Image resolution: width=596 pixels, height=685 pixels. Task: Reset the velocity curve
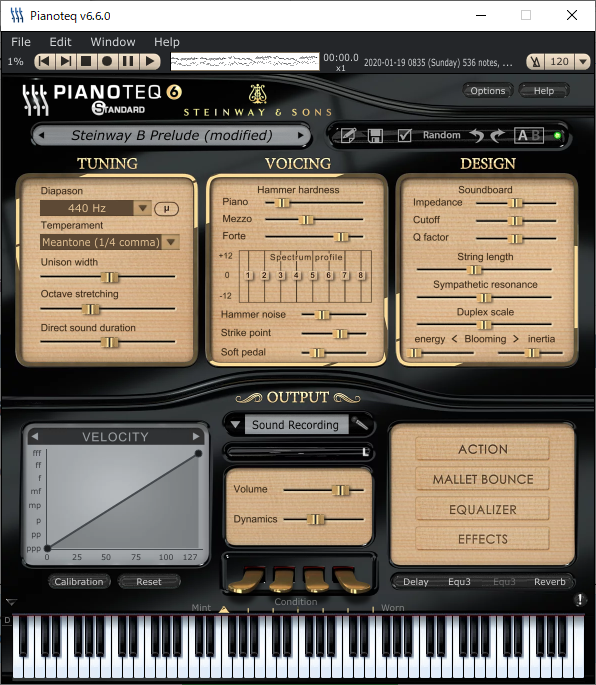point(149,581)
